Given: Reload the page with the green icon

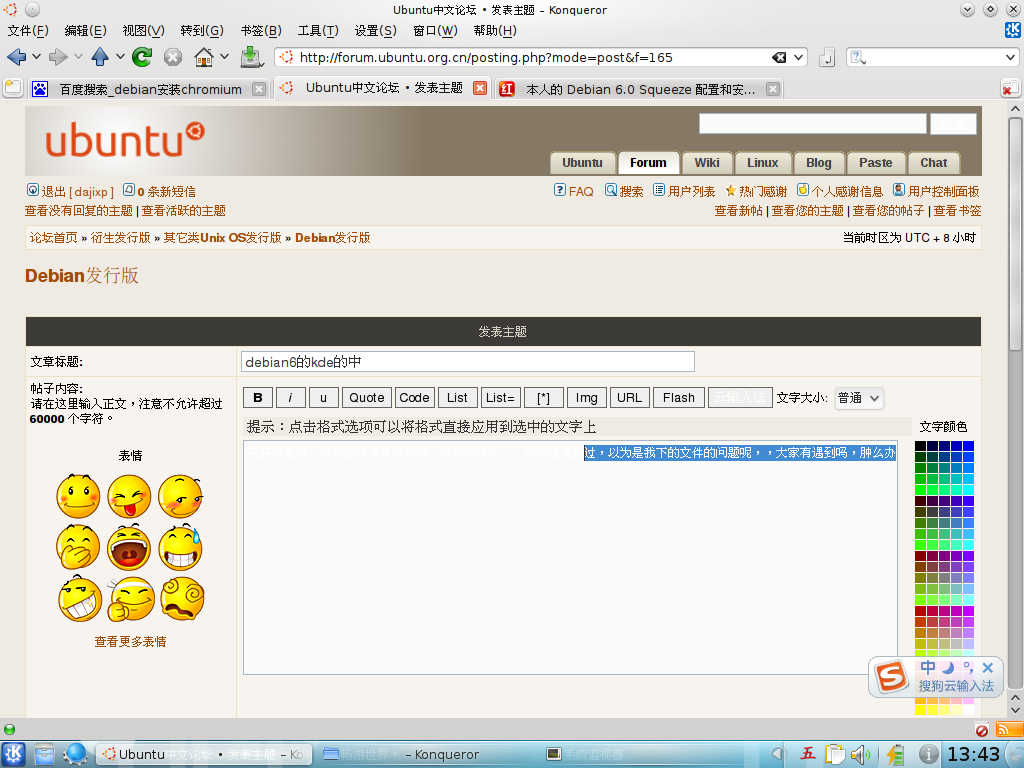Looking at the screenshot, I should click(x=142, y=57).
